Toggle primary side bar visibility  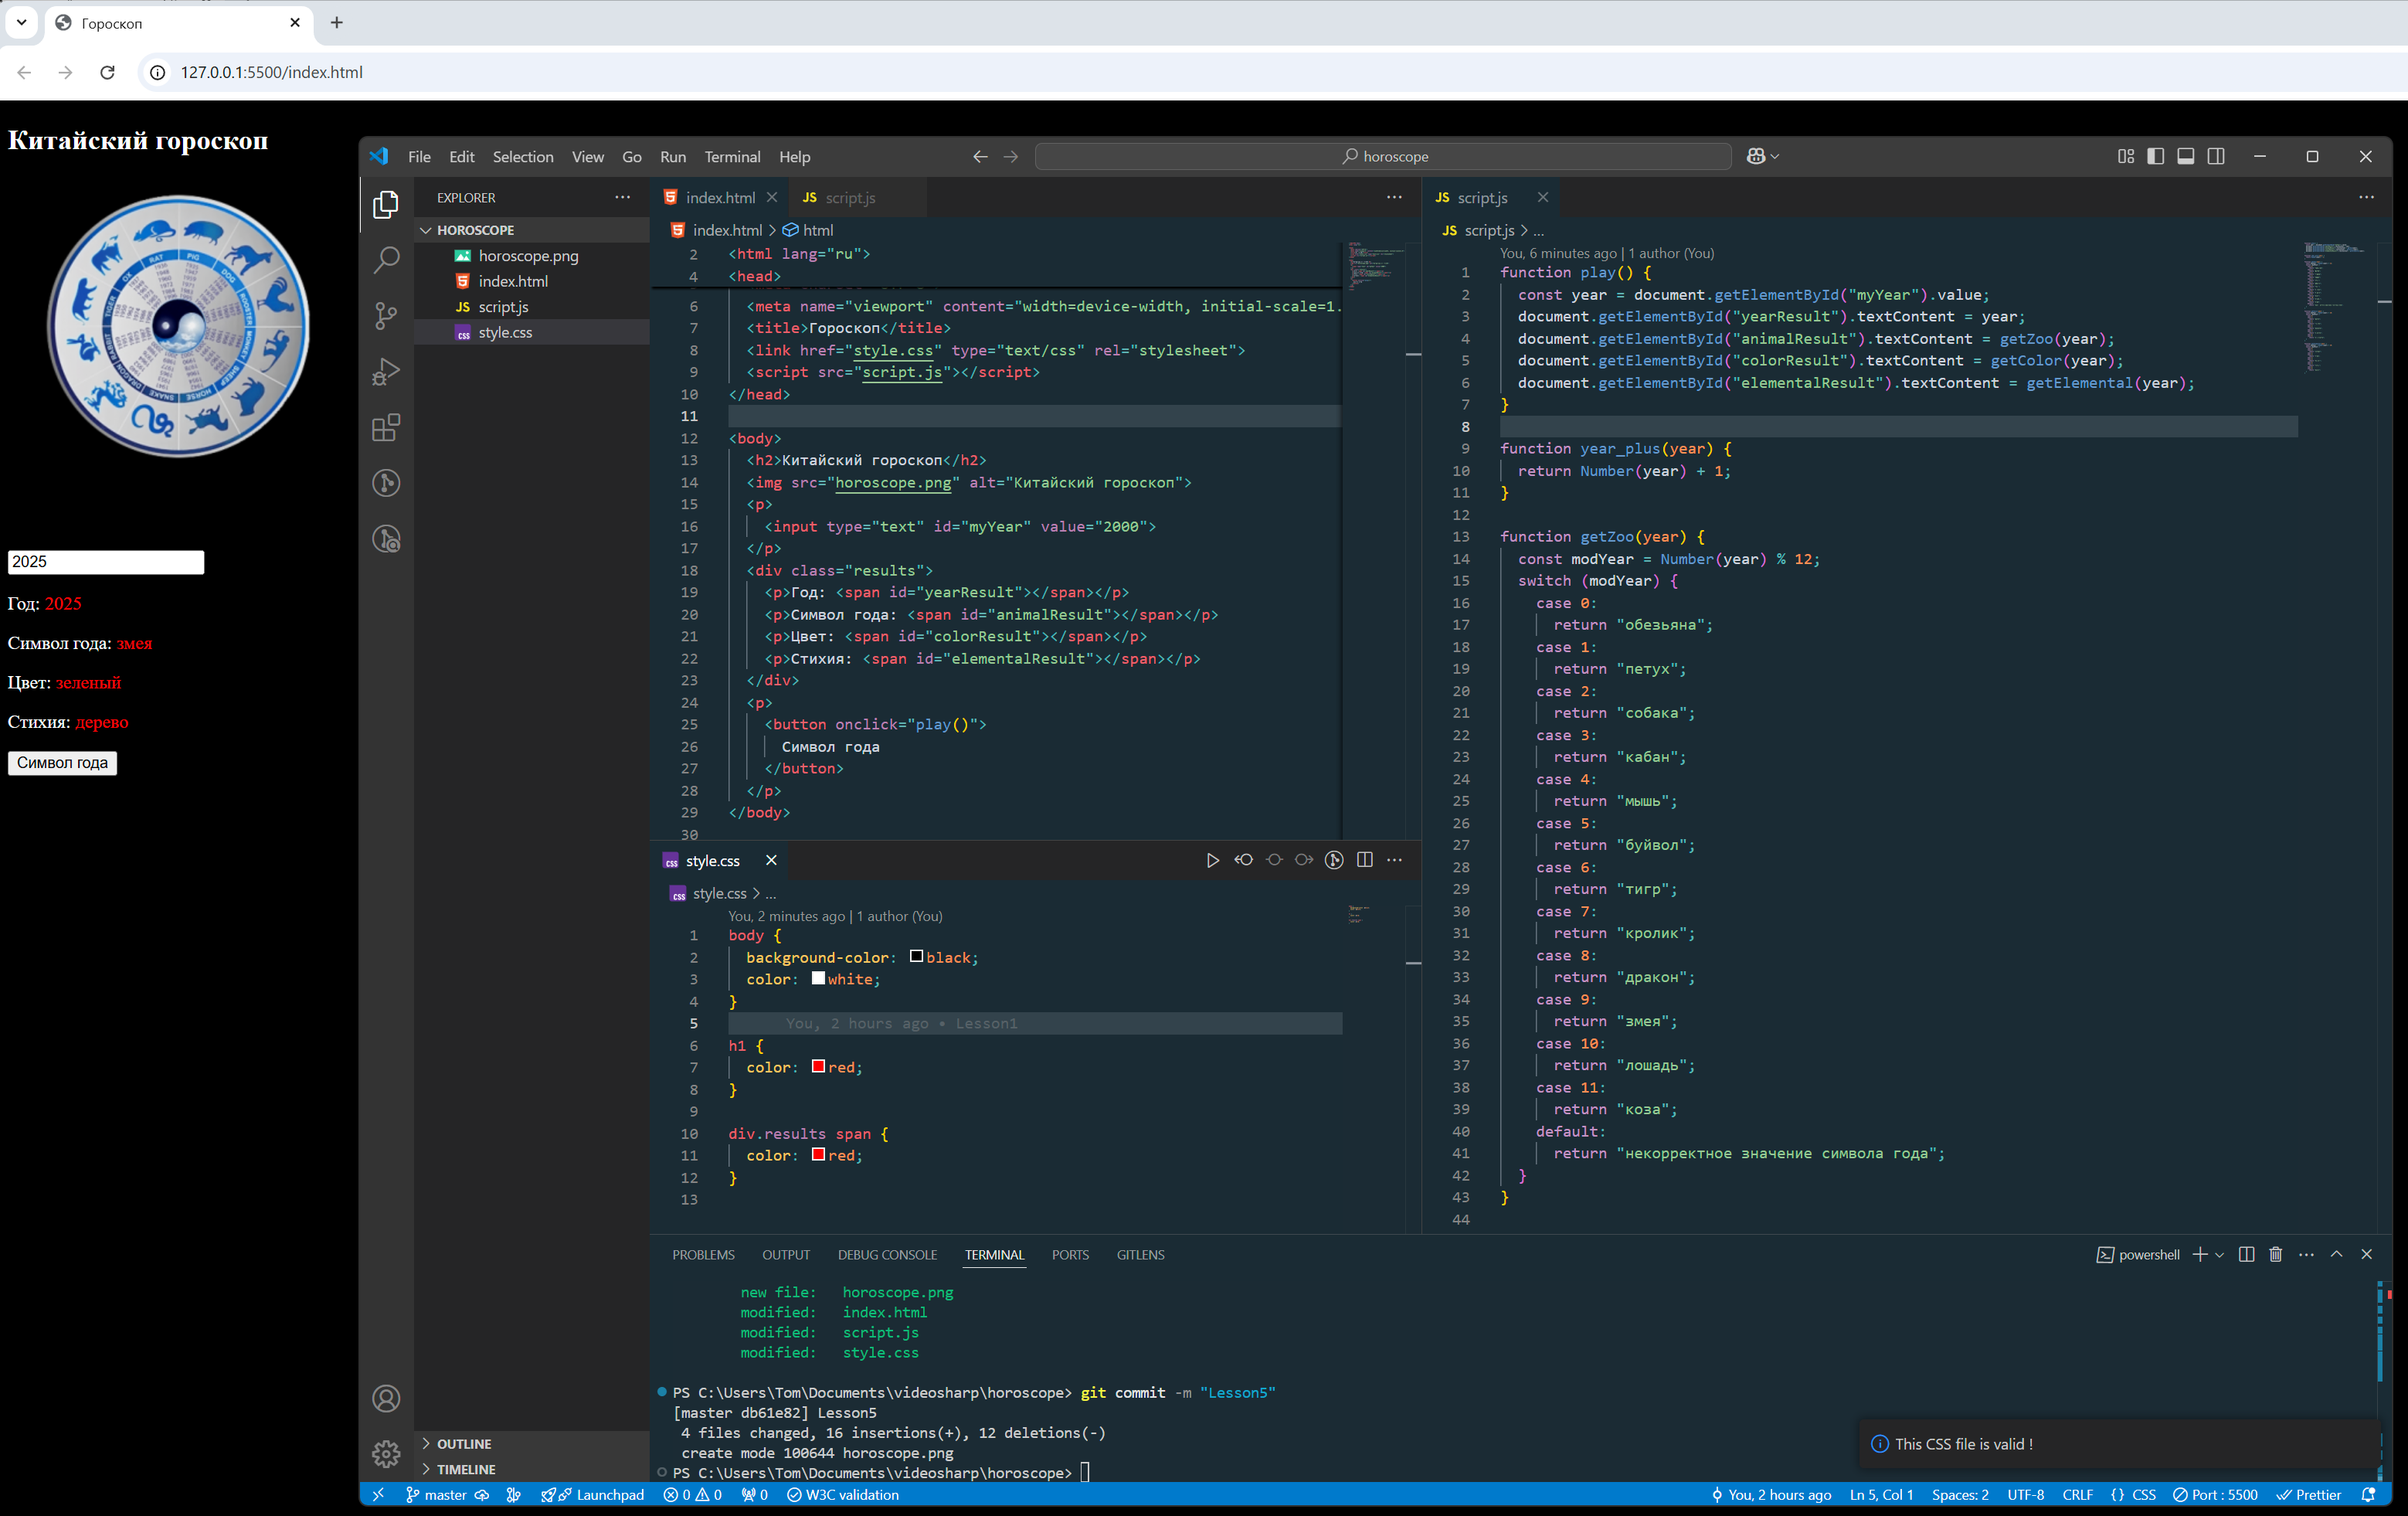tap(2156, 157)
